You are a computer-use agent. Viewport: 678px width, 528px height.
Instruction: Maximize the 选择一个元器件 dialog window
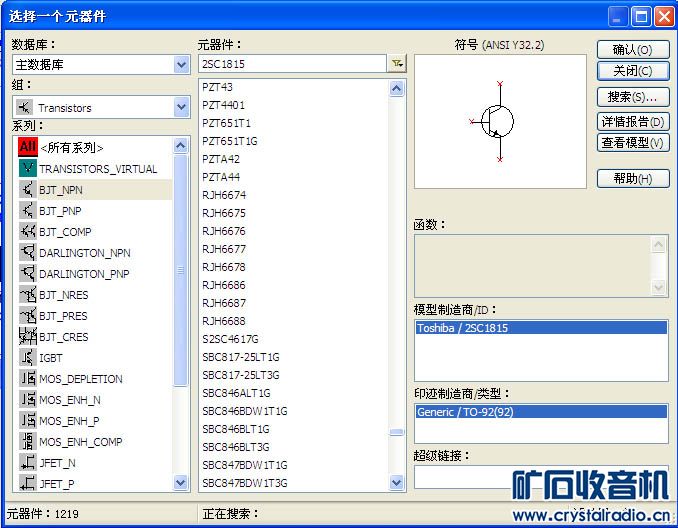(x=641, y=17)
